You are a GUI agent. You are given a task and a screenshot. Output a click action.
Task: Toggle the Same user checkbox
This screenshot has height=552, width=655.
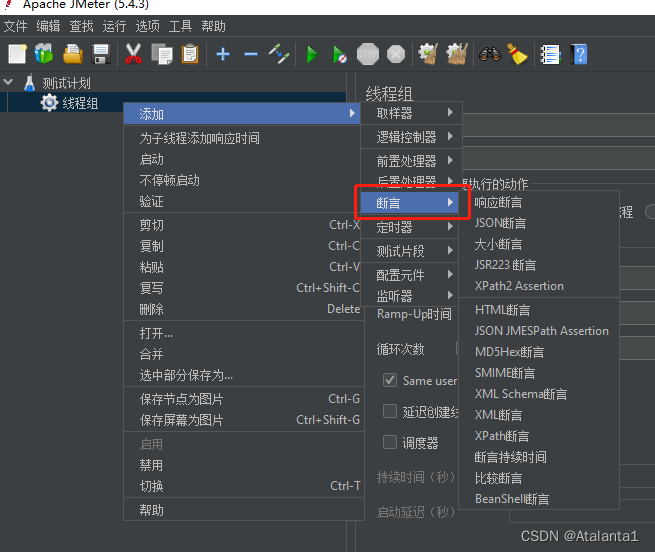(x=390, y=380)
